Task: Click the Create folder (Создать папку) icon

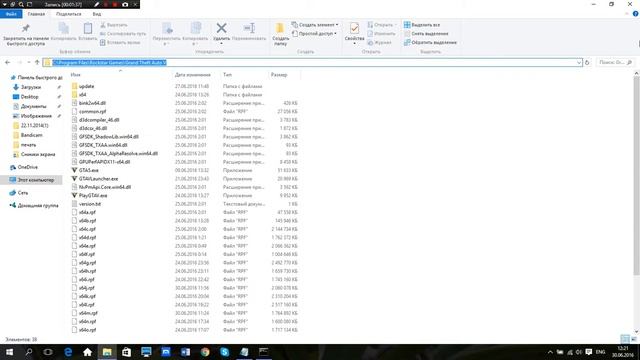Action: [280, 28]
